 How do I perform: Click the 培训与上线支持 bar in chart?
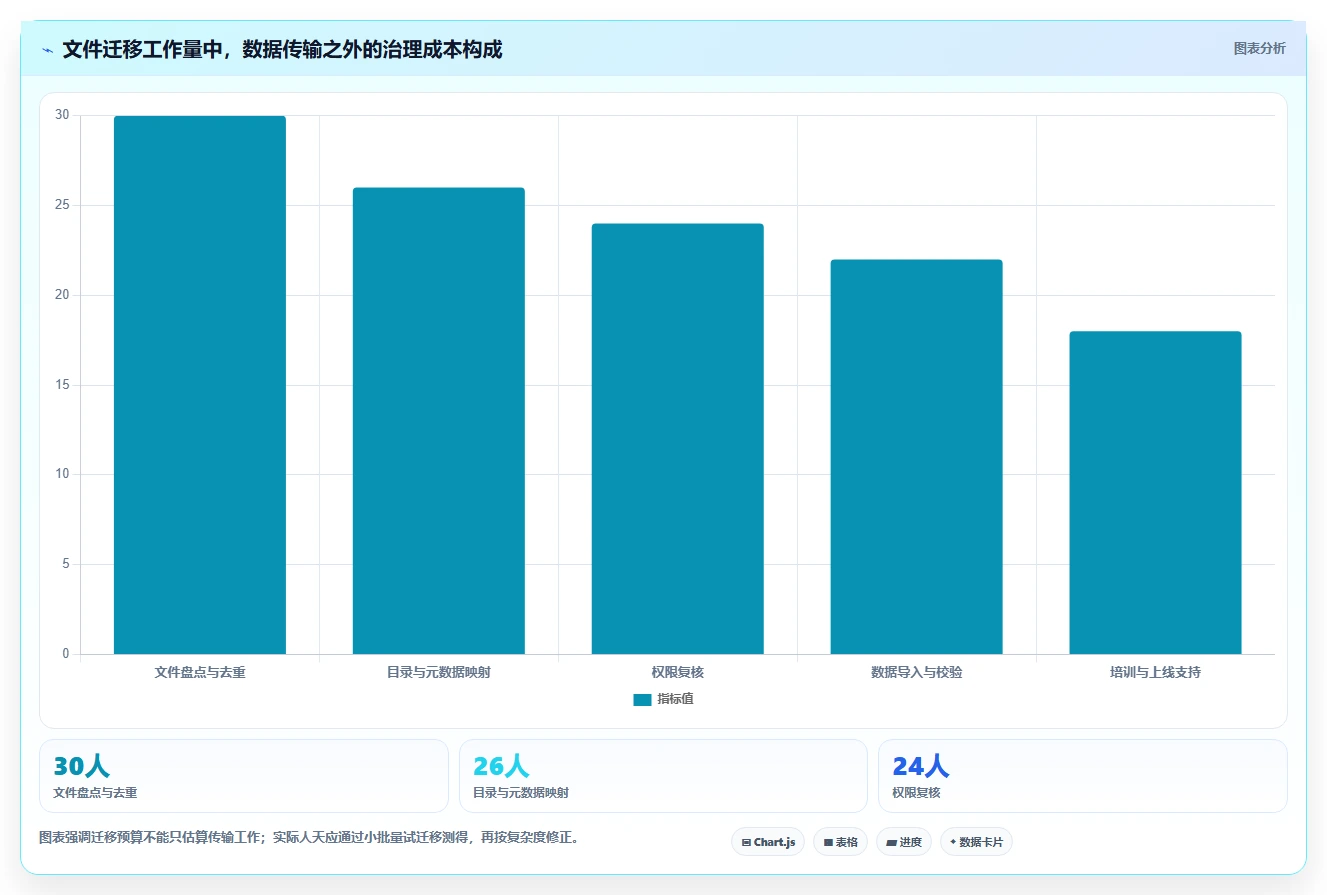pyautogui.click(x=1155, y=493)
